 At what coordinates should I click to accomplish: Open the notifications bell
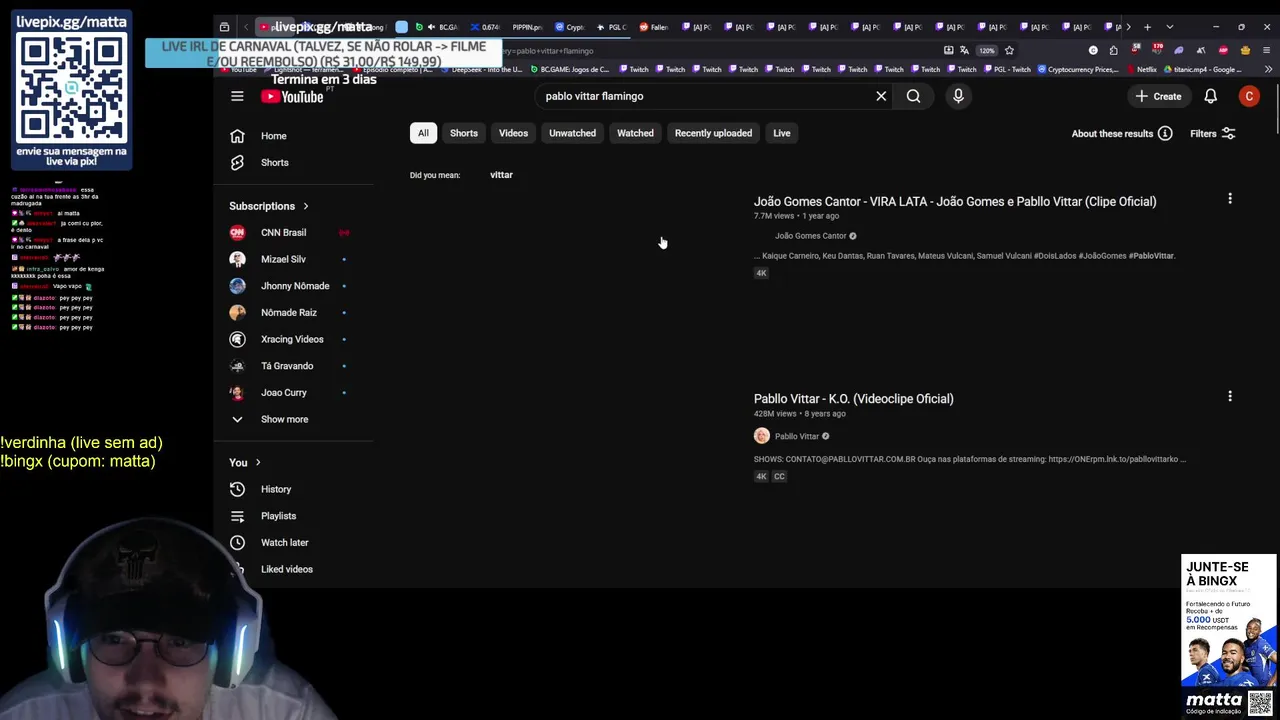pyautogui.click(x=1210, y=96)
